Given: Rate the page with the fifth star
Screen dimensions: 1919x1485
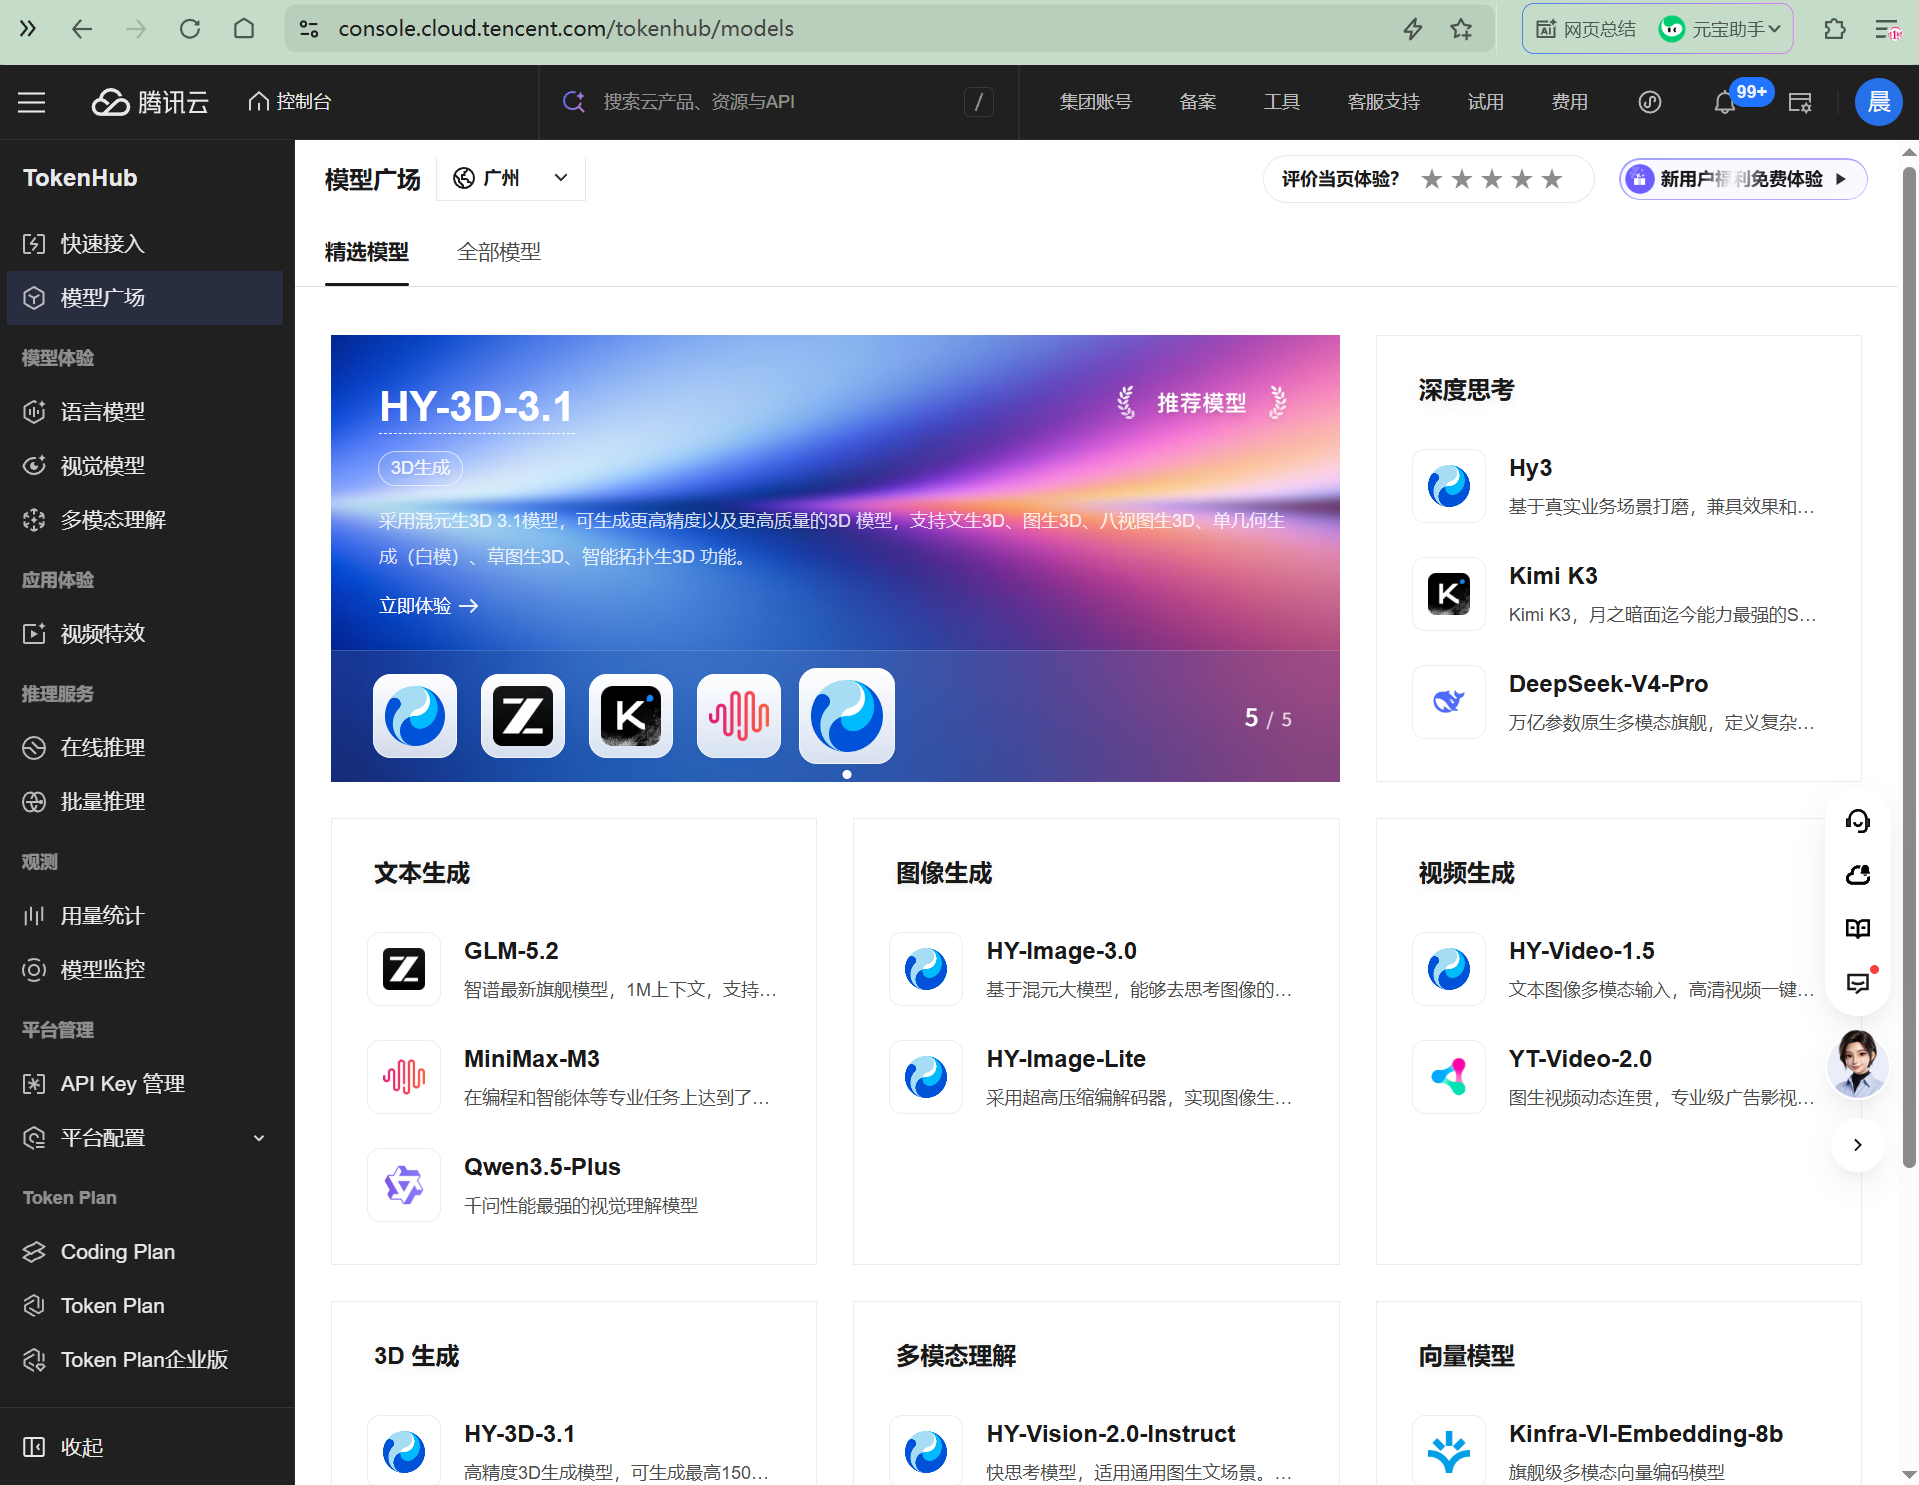Looking at the screenshot, I should pos(1552,179).
